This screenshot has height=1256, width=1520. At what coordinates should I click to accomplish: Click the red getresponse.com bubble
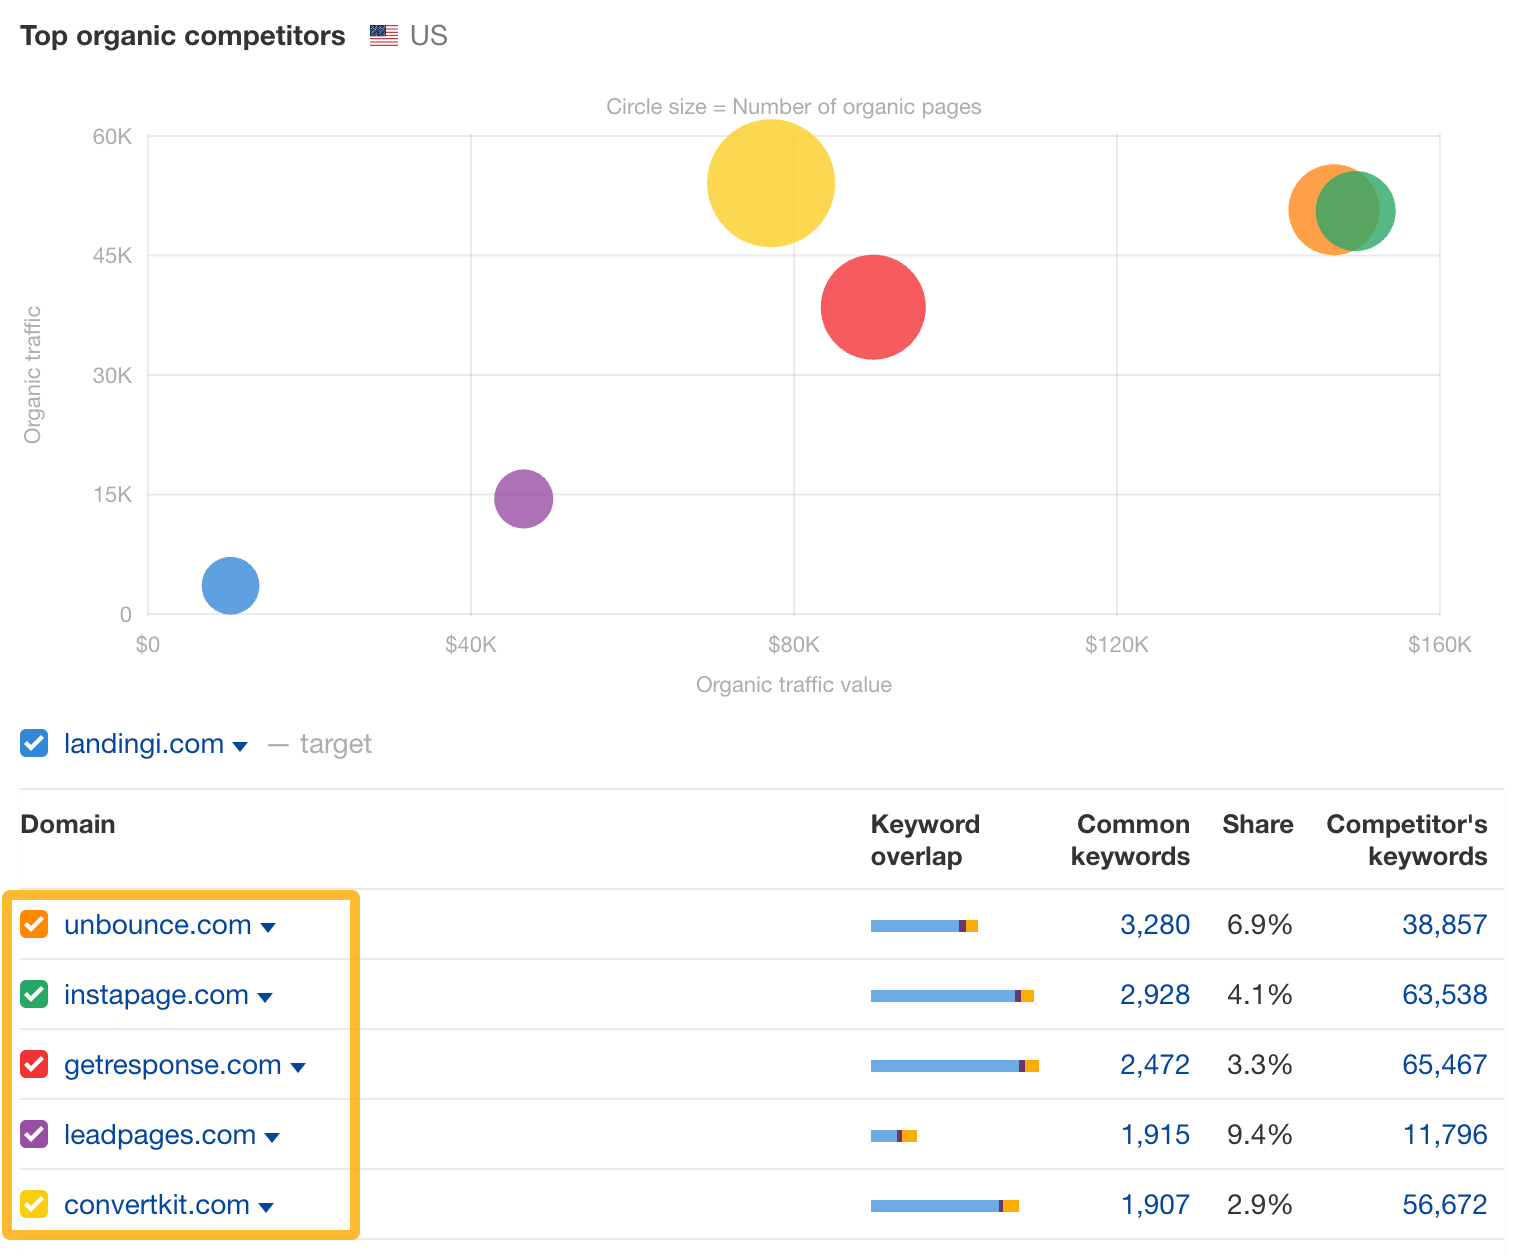coord(873,306)
